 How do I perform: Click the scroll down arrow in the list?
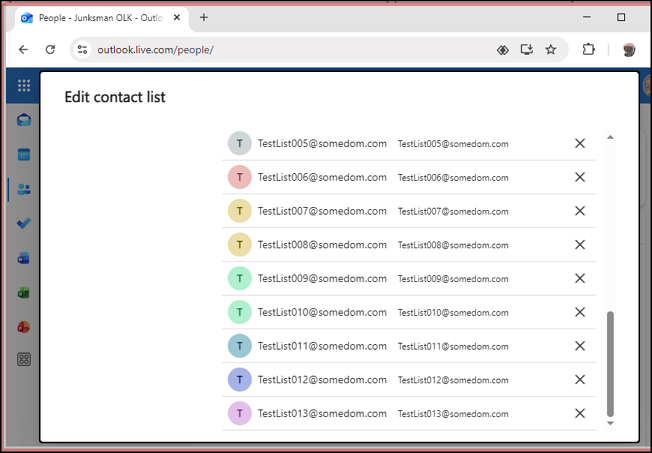[x=610, y=423]
